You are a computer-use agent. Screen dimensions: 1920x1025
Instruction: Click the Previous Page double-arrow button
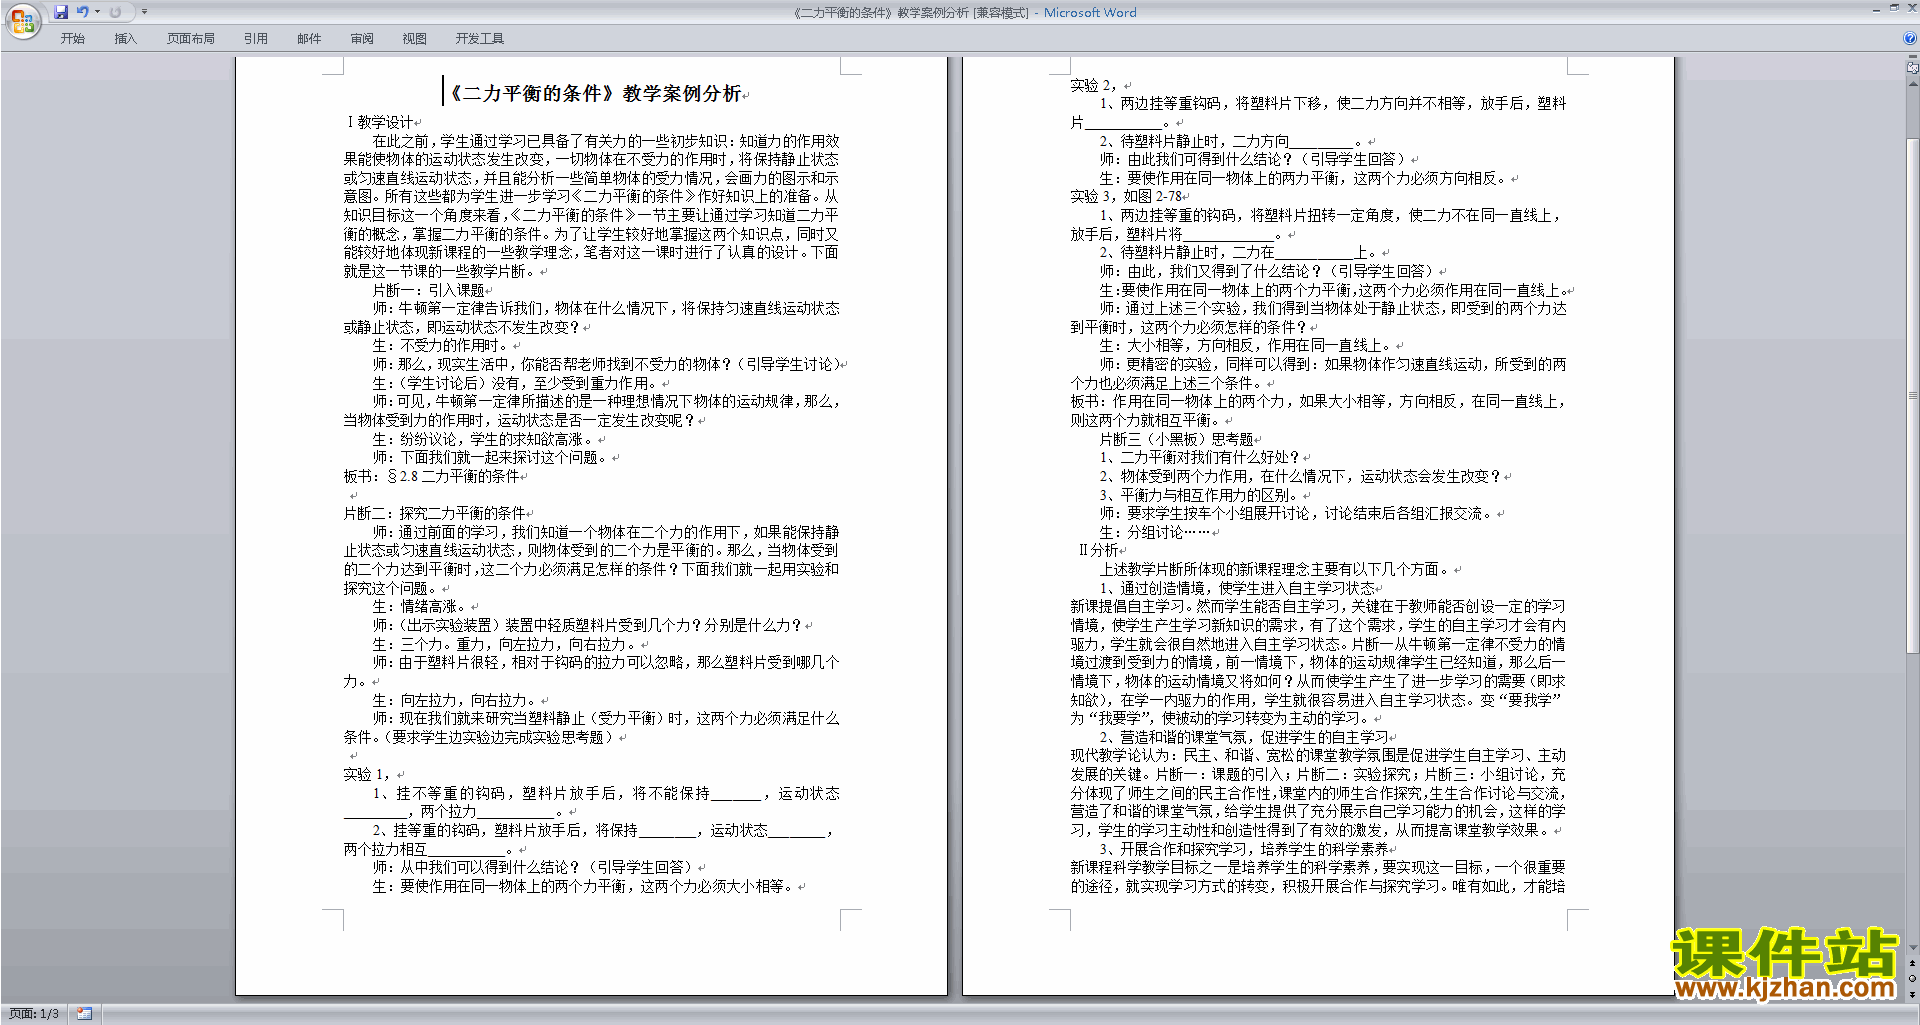point(1913,964)
